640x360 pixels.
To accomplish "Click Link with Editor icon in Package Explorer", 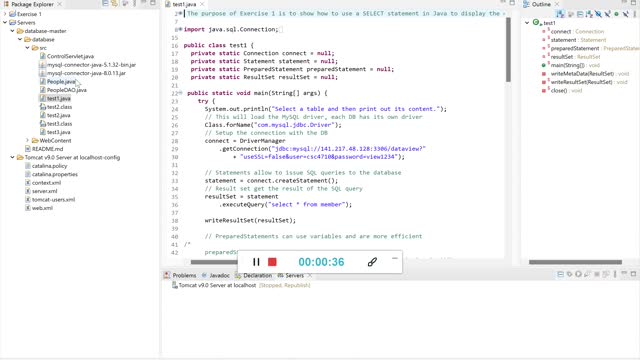I will coord(115,4).
